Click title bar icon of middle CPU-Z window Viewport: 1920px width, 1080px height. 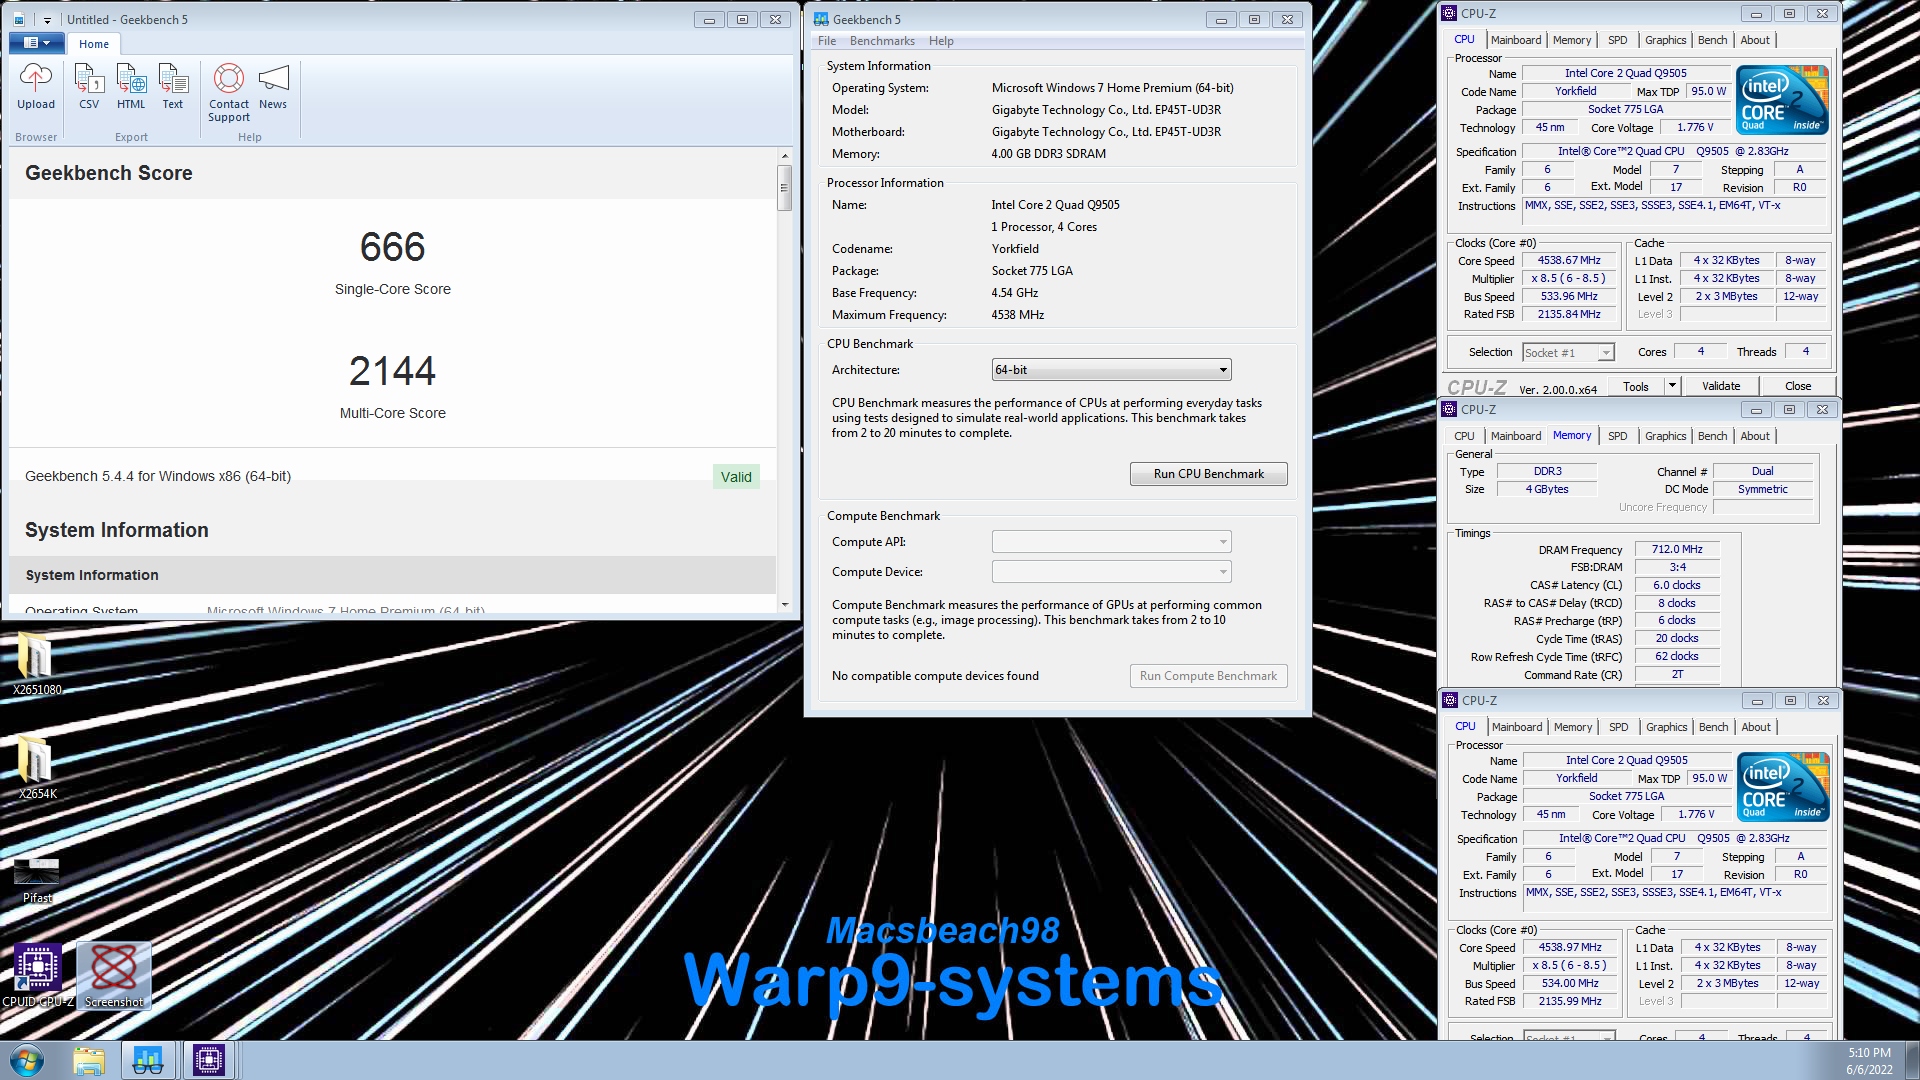pyautogui.click(x=1449, y=410)
